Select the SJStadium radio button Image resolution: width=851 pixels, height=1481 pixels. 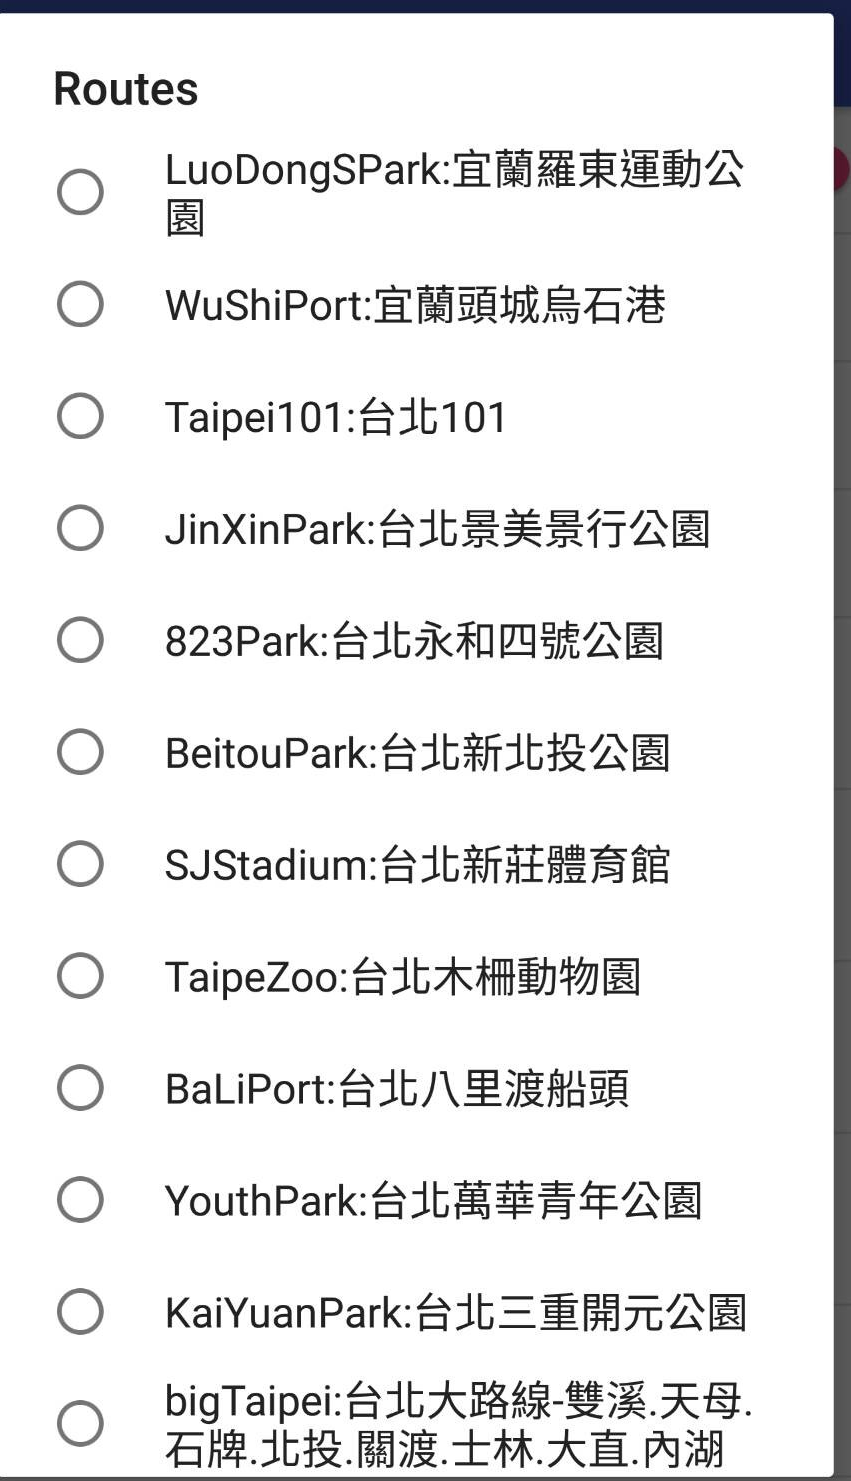point(80,864)
